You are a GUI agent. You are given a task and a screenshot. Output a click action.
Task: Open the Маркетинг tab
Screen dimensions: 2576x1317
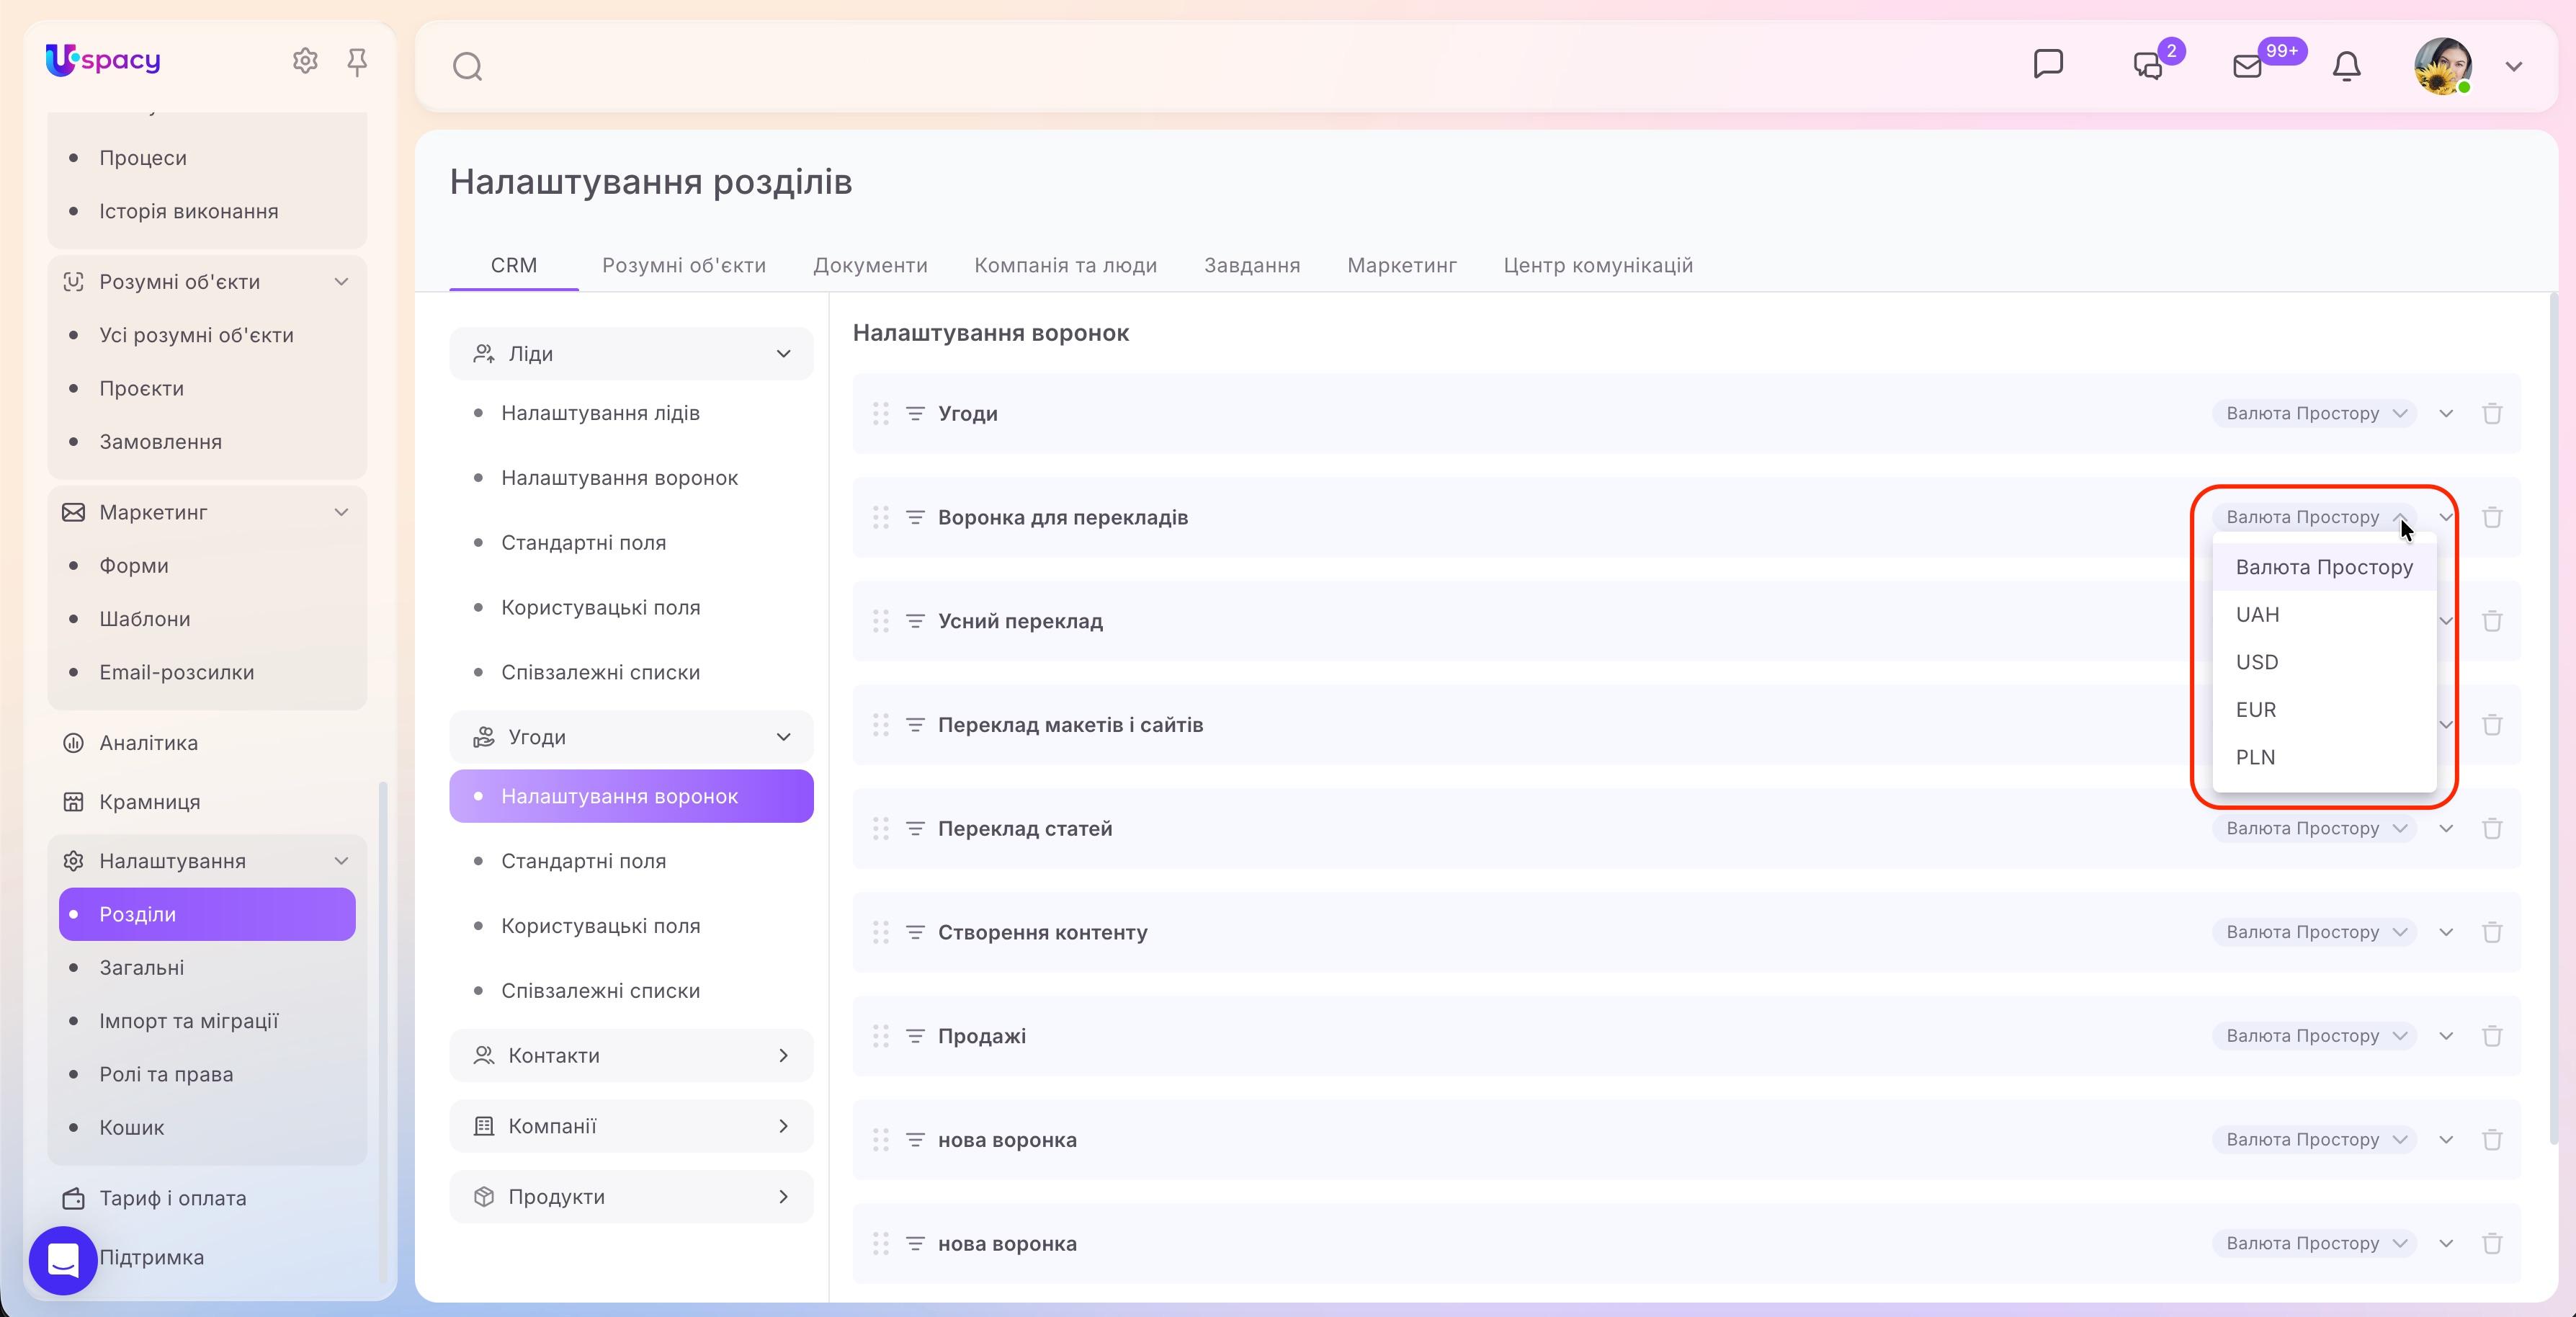coord(1402,265)
